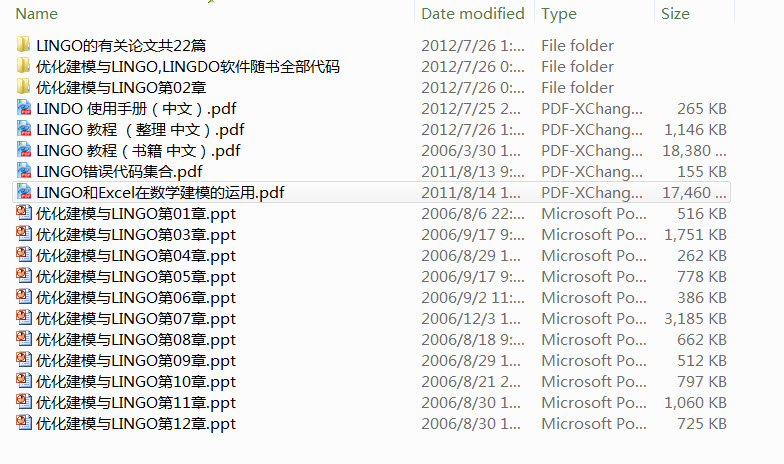
Task: Select file 优化建模与LINGO第10章.ppt
Action: (x=136, y=381)
